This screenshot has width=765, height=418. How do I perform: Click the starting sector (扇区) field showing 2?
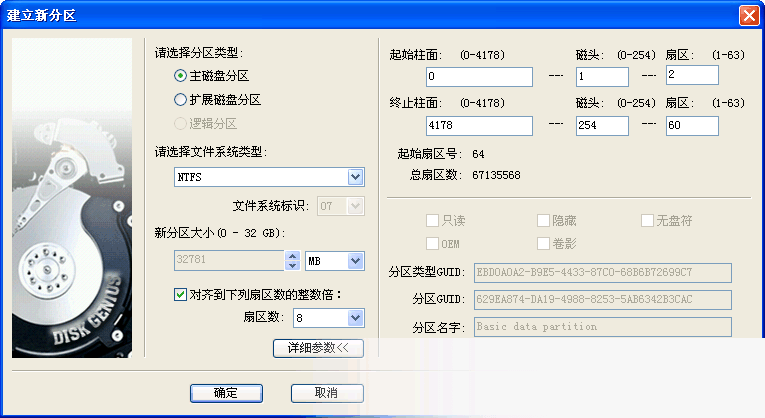click(x=692, y=75)
